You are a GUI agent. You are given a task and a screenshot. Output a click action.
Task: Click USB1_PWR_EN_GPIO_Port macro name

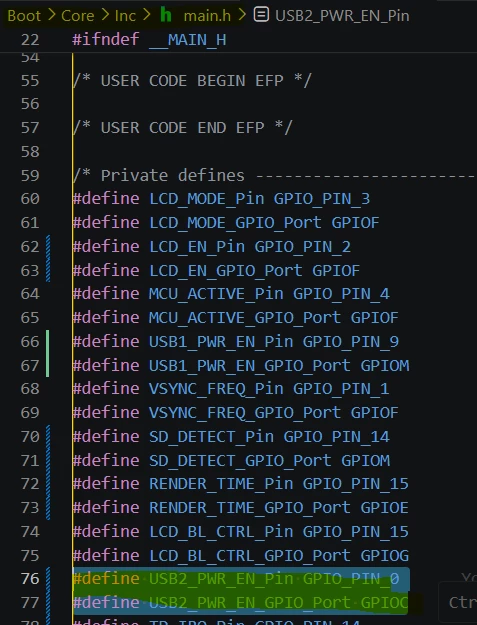click(249, 366)
